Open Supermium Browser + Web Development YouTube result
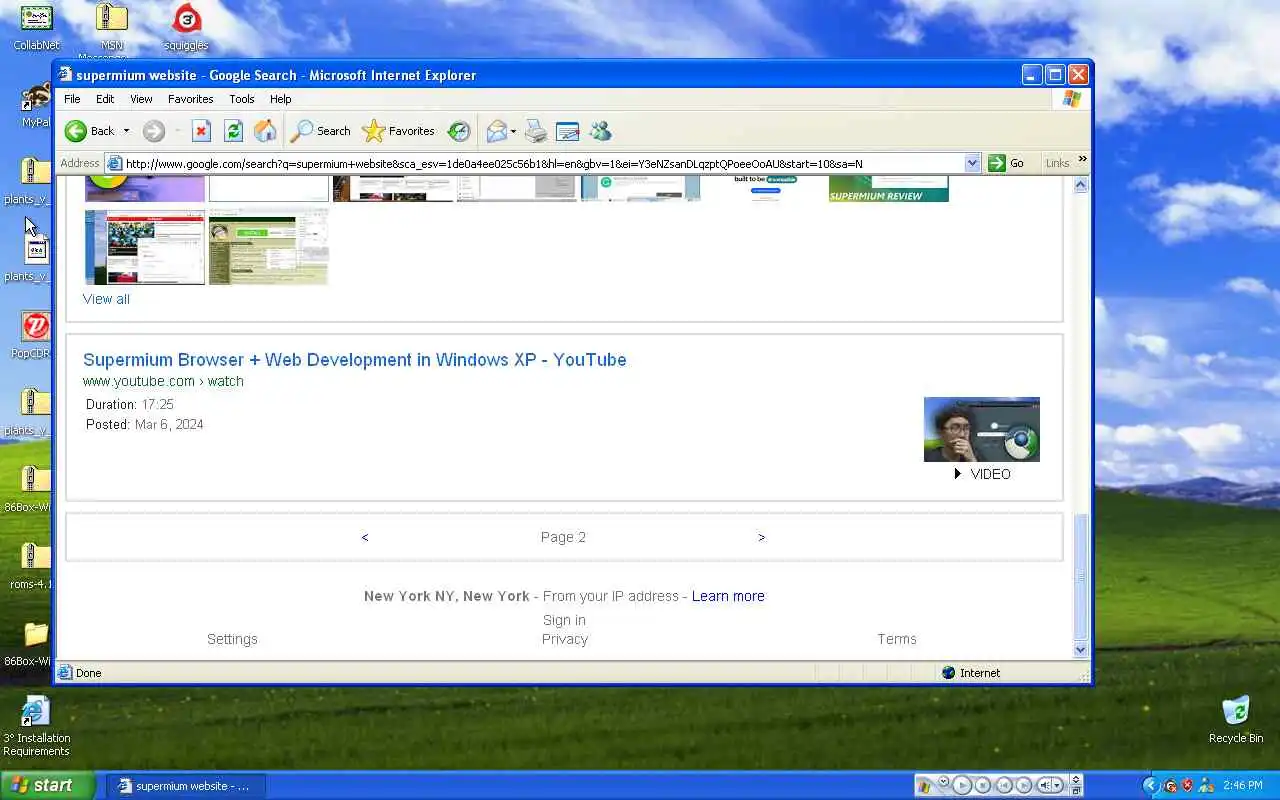 [x=354, y=360]
